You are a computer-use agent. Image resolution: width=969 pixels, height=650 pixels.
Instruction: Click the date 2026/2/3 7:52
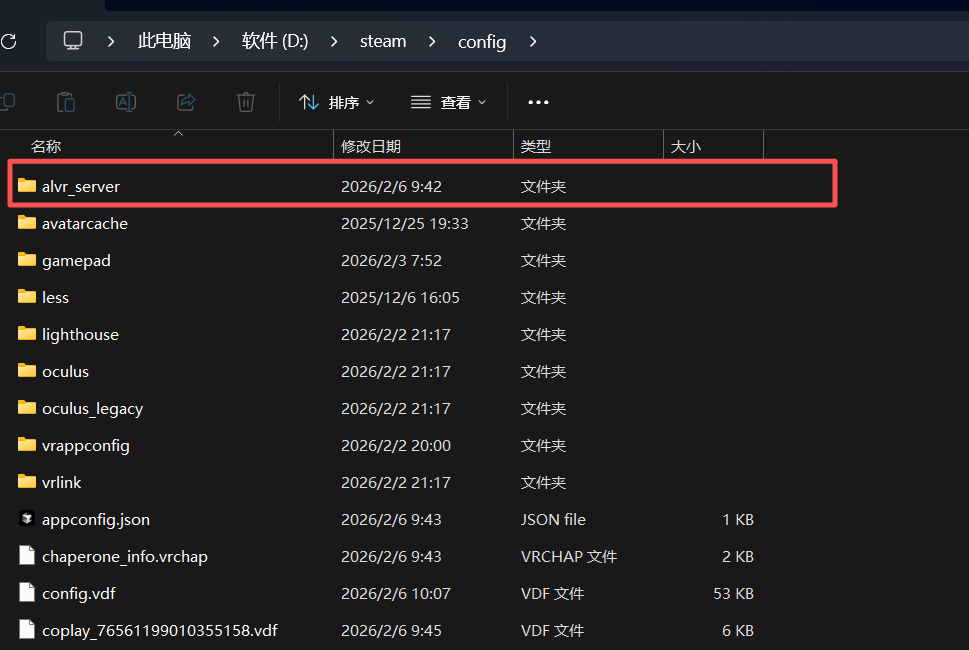pos(391,260)
